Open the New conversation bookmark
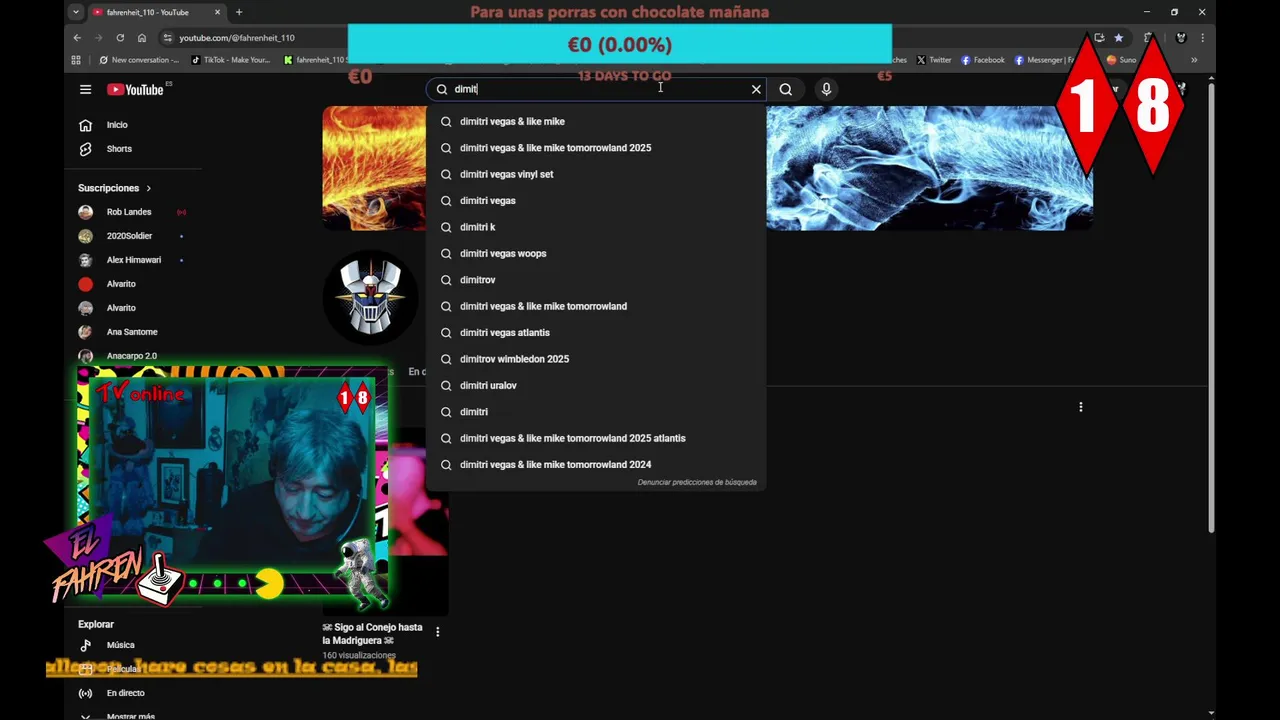This screenshot has width=1280, height=720. click(138, 60)
